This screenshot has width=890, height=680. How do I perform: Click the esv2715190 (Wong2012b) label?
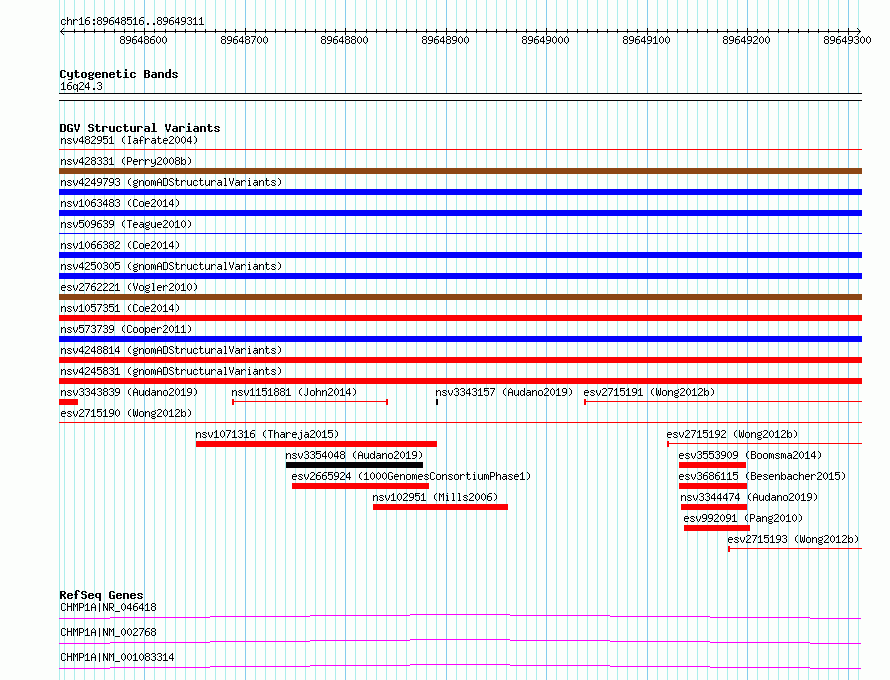pyautogui.click(x=126, y=413)
